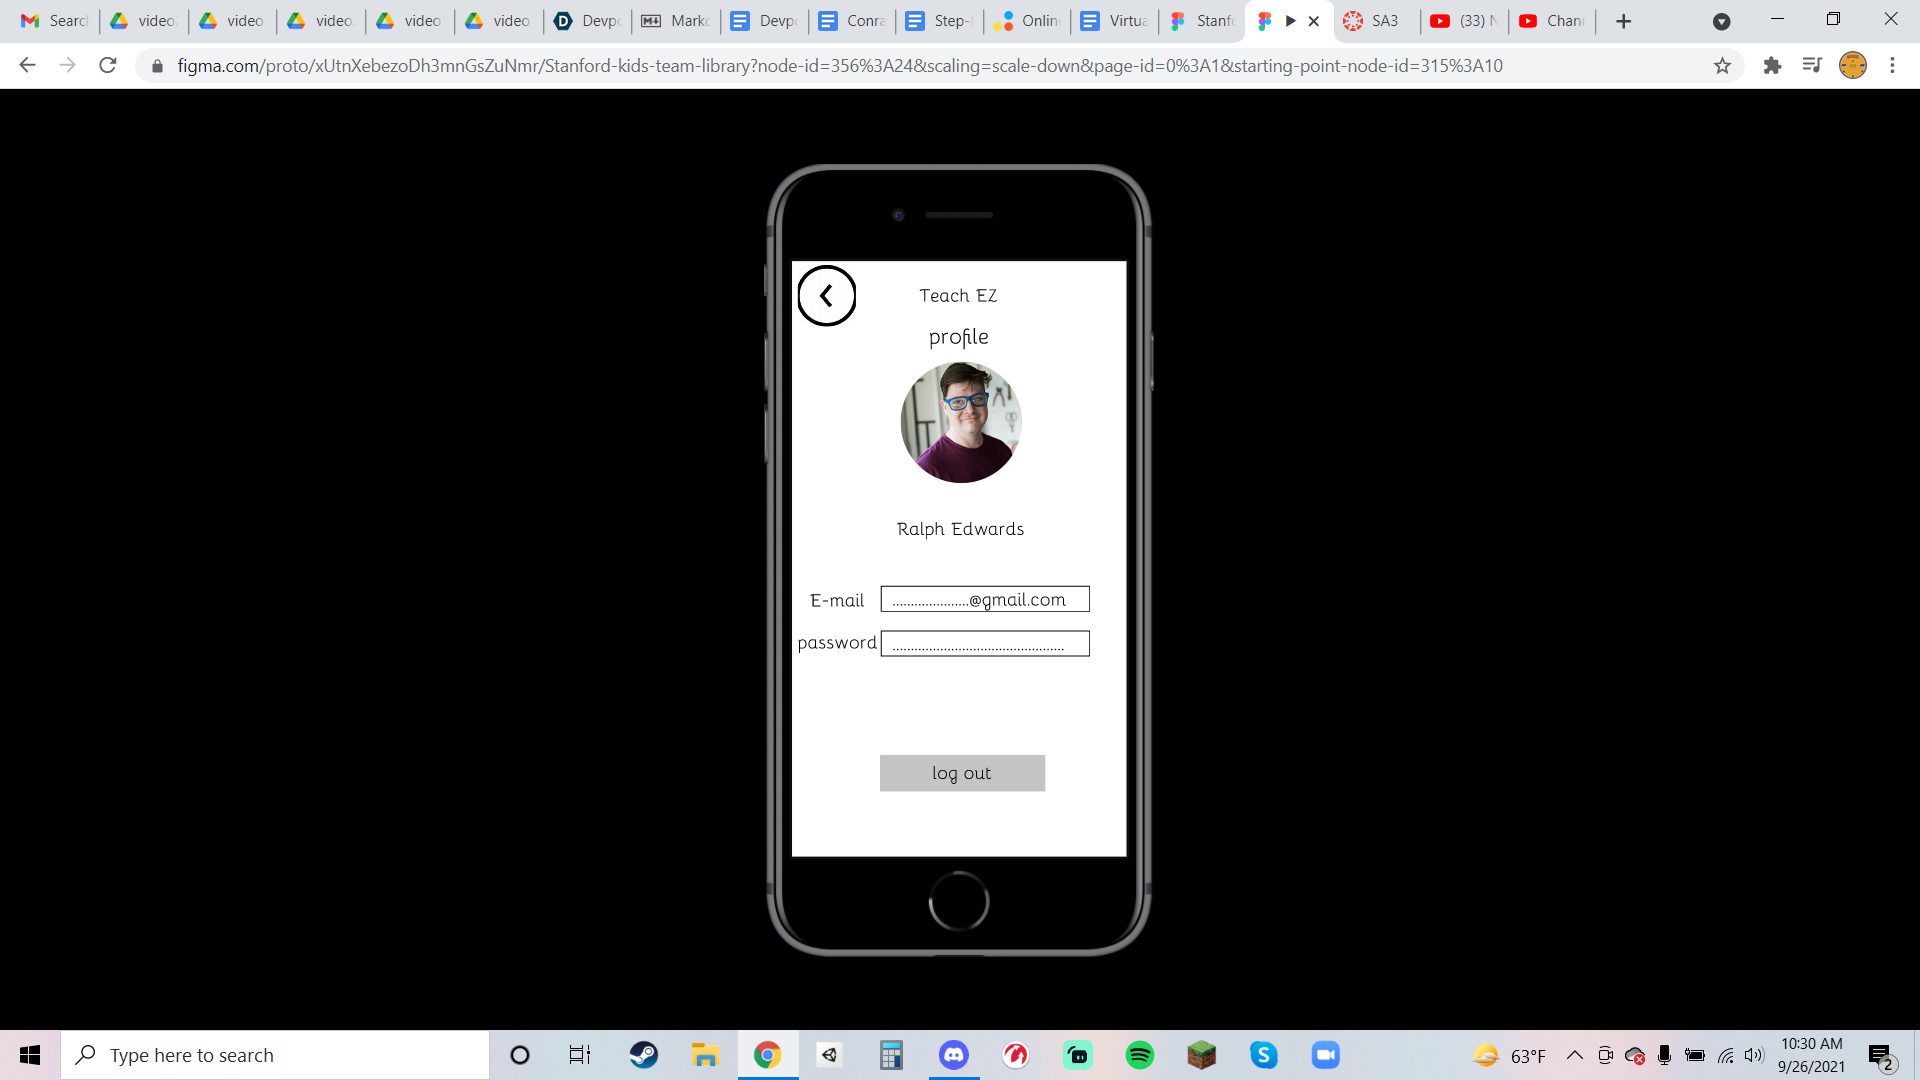Switch to the Gmail Search tab
1920x1080 pixels.
55,21
